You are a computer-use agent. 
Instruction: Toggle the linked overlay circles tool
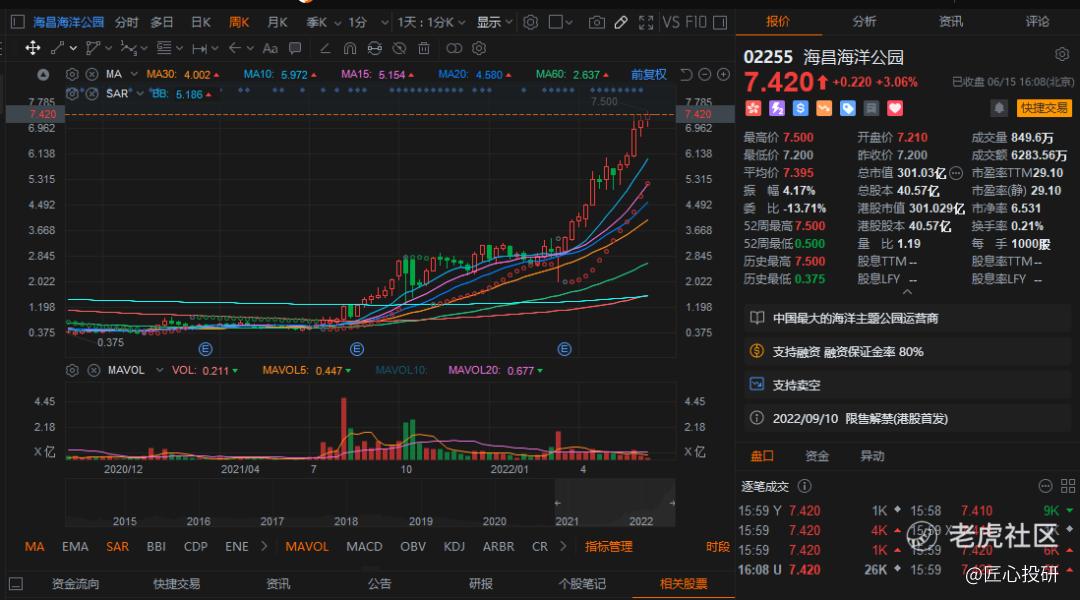tap(454, 48)
